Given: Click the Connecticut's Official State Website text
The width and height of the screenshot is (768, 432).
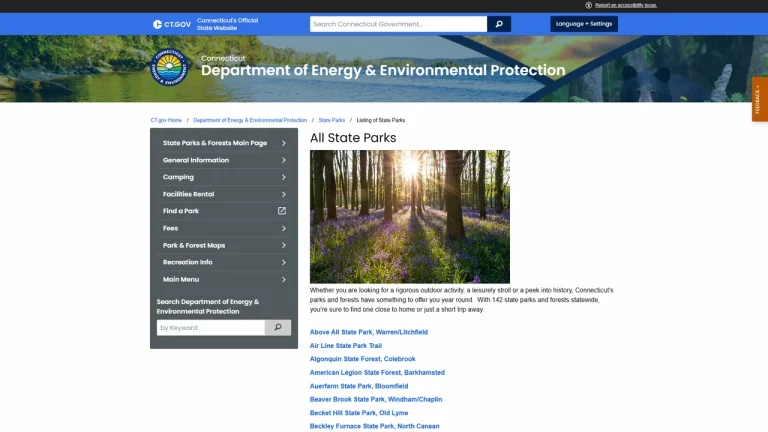Looking at the screenshot, I should pyautogui.click(x=227, y=24).
